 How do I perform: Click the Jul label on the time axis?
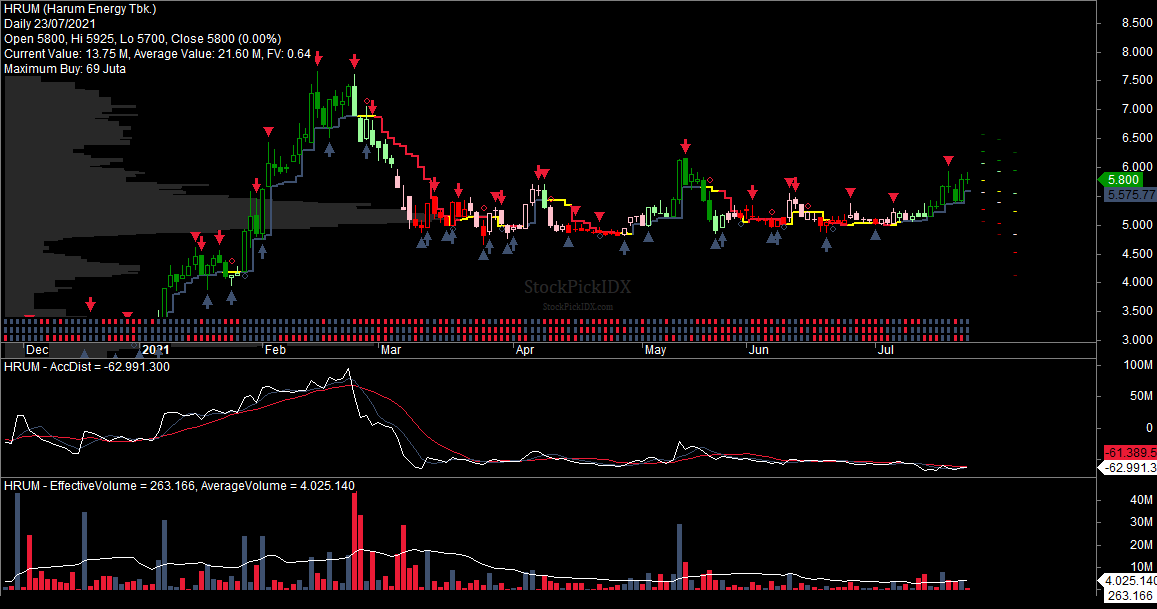[x=885, y=350]
